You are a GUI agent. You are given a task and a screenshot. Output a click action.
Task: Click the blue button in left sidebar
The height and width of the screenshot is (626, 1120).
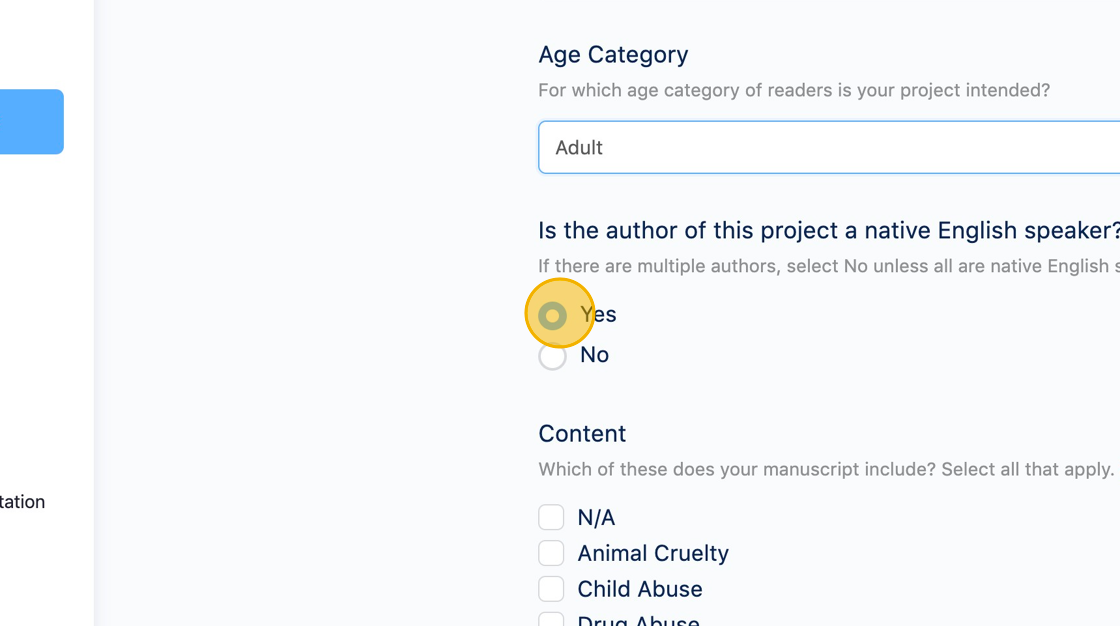31,122
